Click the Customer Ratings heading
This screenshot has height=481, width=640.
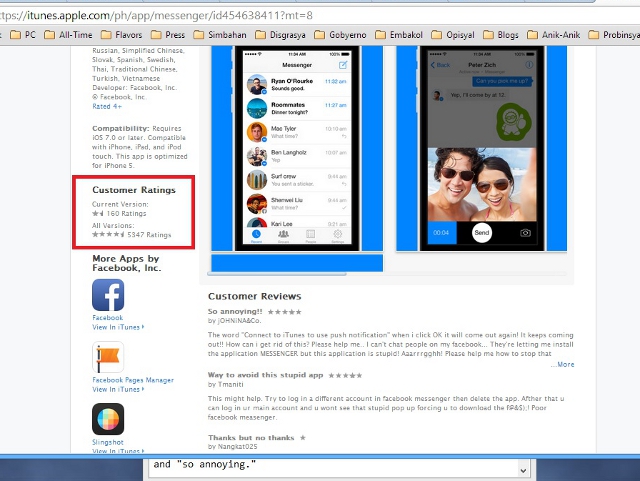(x=134, y=190)
